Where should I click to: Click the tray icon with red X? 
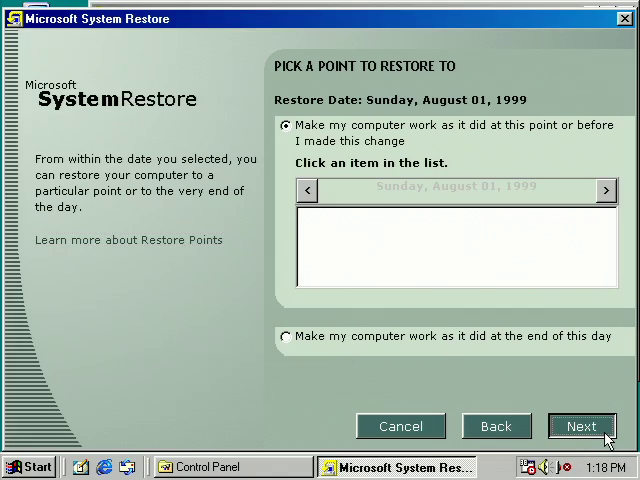point(564,467)
